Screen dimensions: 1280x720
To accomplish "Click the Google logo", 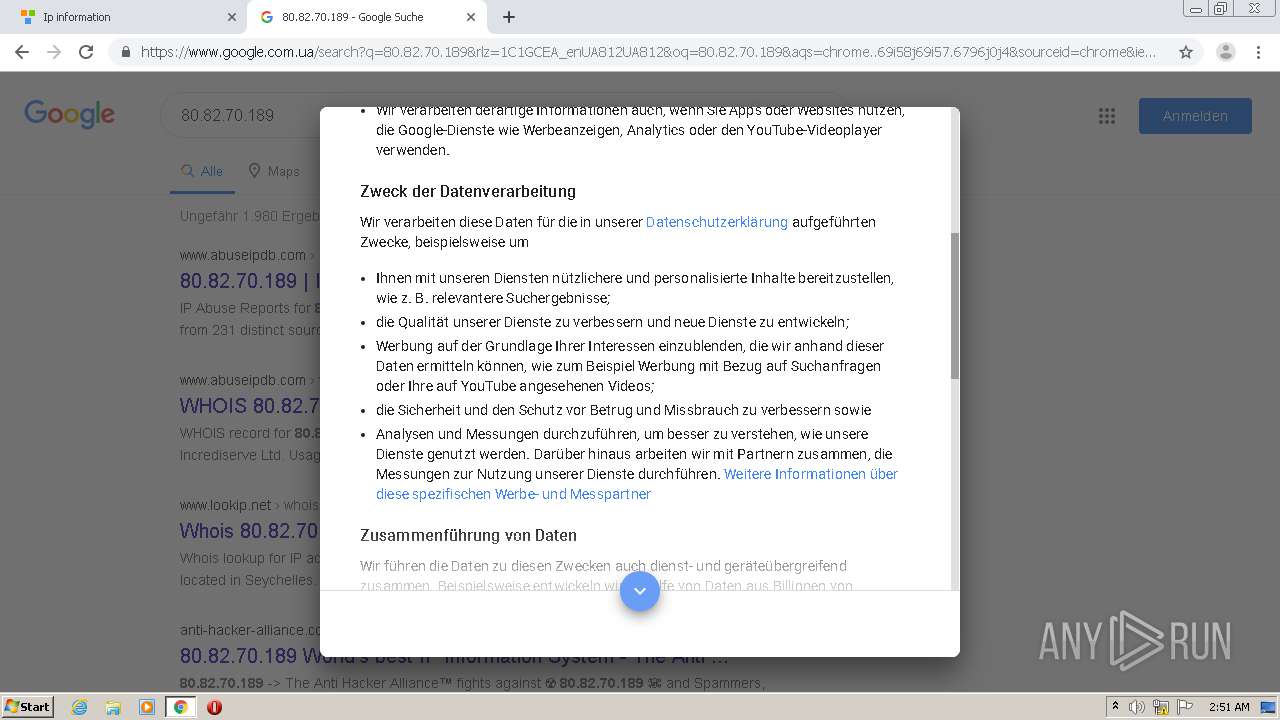I will tap(70, 114).
